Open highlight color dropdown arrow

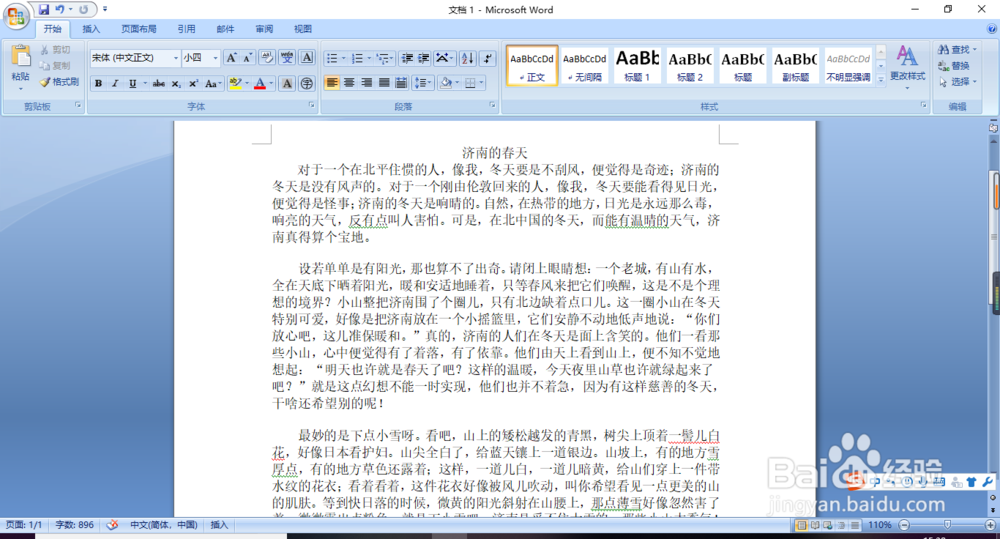tap(247, 84)
